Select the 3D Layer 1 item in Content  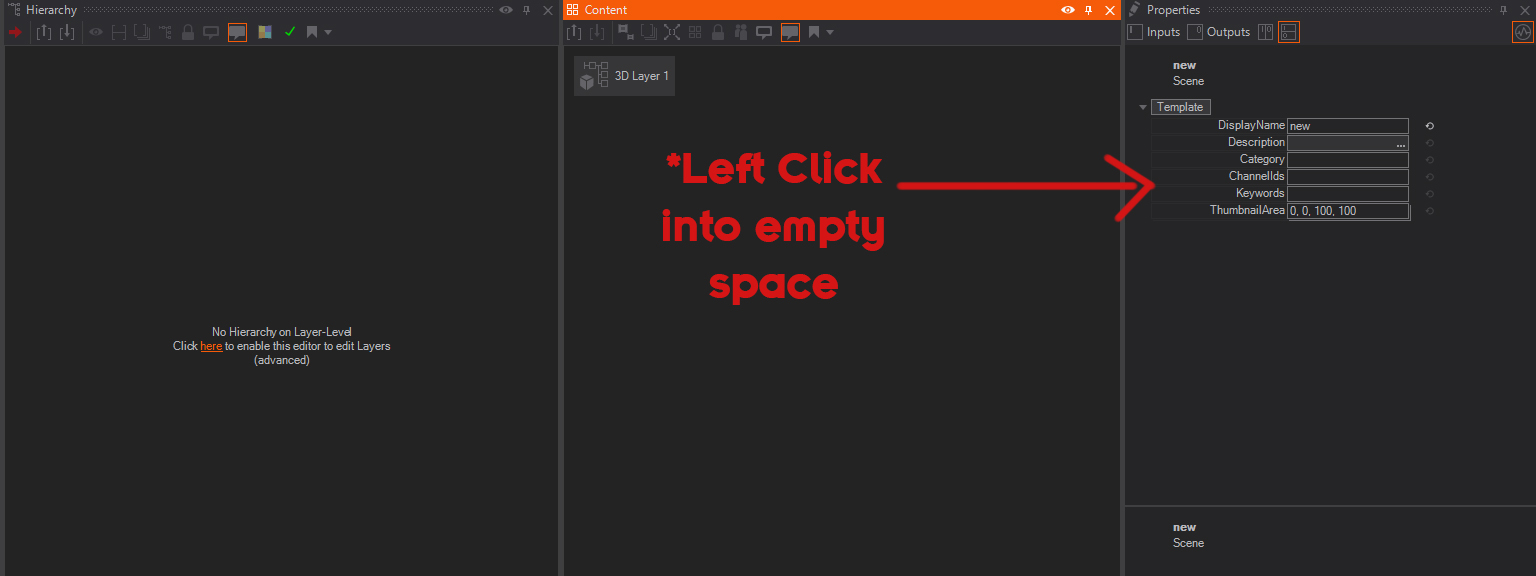625,76
